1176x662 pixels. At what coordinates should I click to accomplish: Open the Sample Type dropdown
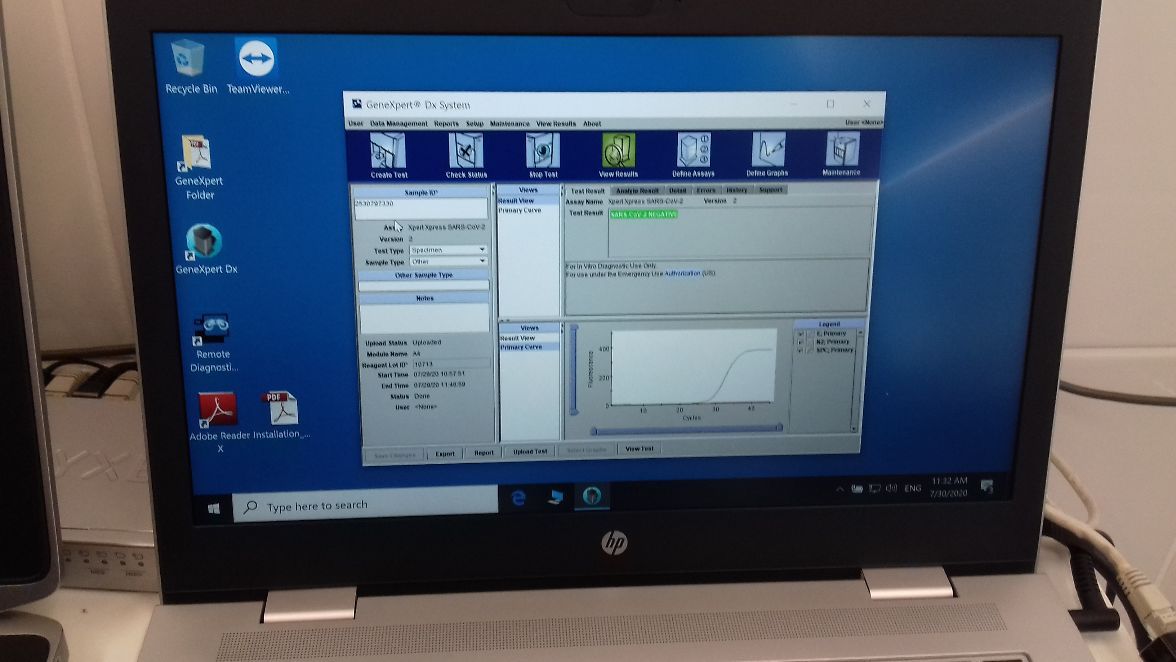pyautogui.click(x=448, y=262)
